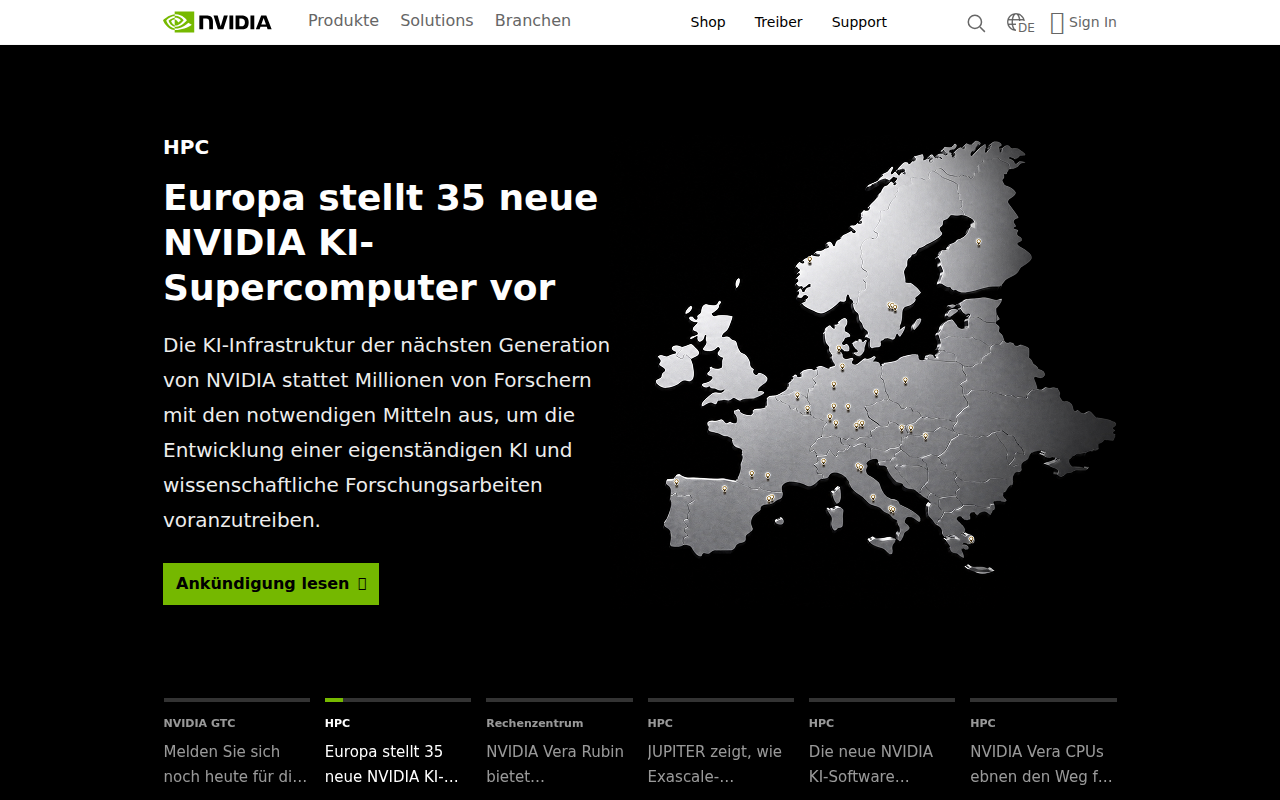Viewport: 1280px width, 800px height.
Task: Click the hero description paragraph
Action: pos(387,432)
